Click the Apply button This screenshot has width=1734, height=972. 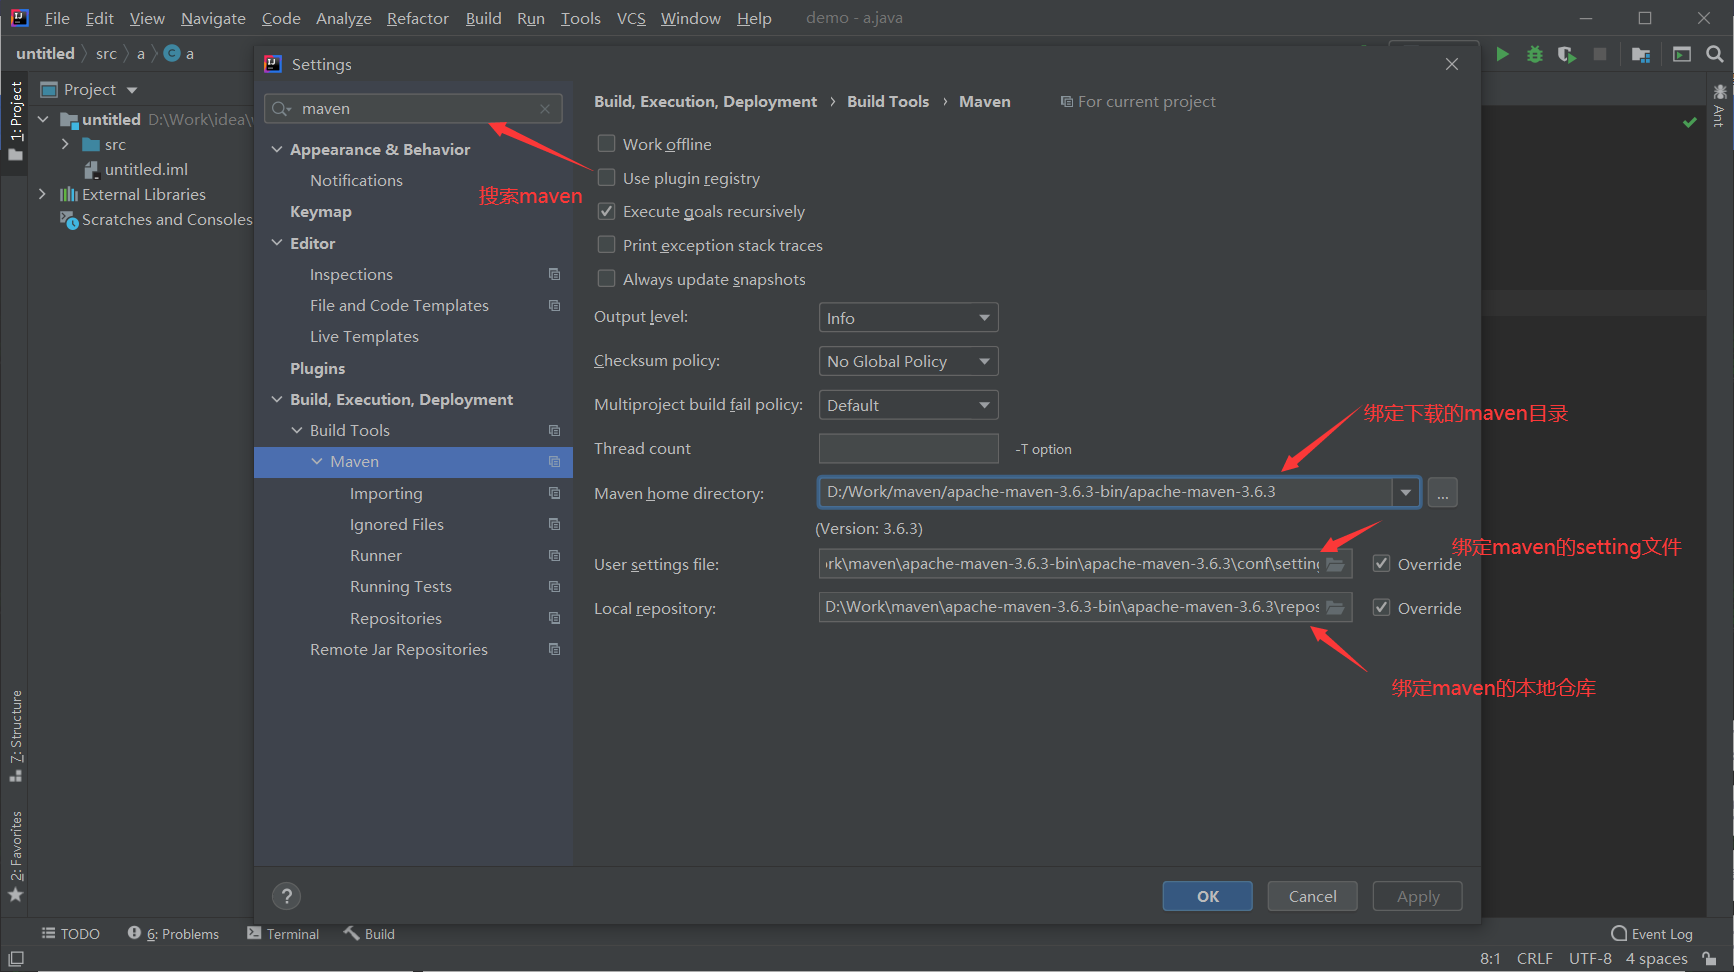(x=1417, y=896)
